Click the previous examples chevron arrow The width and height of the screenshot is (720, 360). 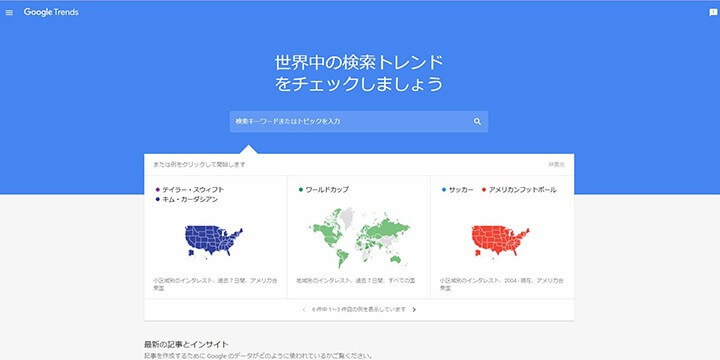[304, 309]
